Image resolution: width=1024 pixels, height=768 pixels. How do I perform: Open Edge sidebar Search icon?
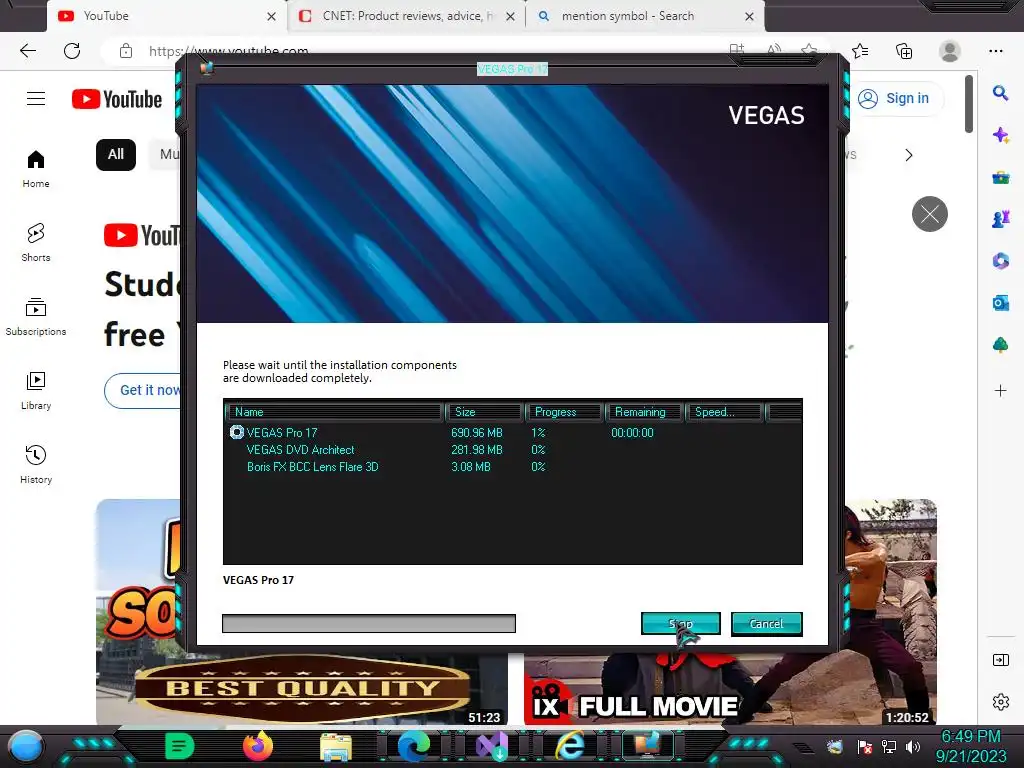tap(1000, 93)
